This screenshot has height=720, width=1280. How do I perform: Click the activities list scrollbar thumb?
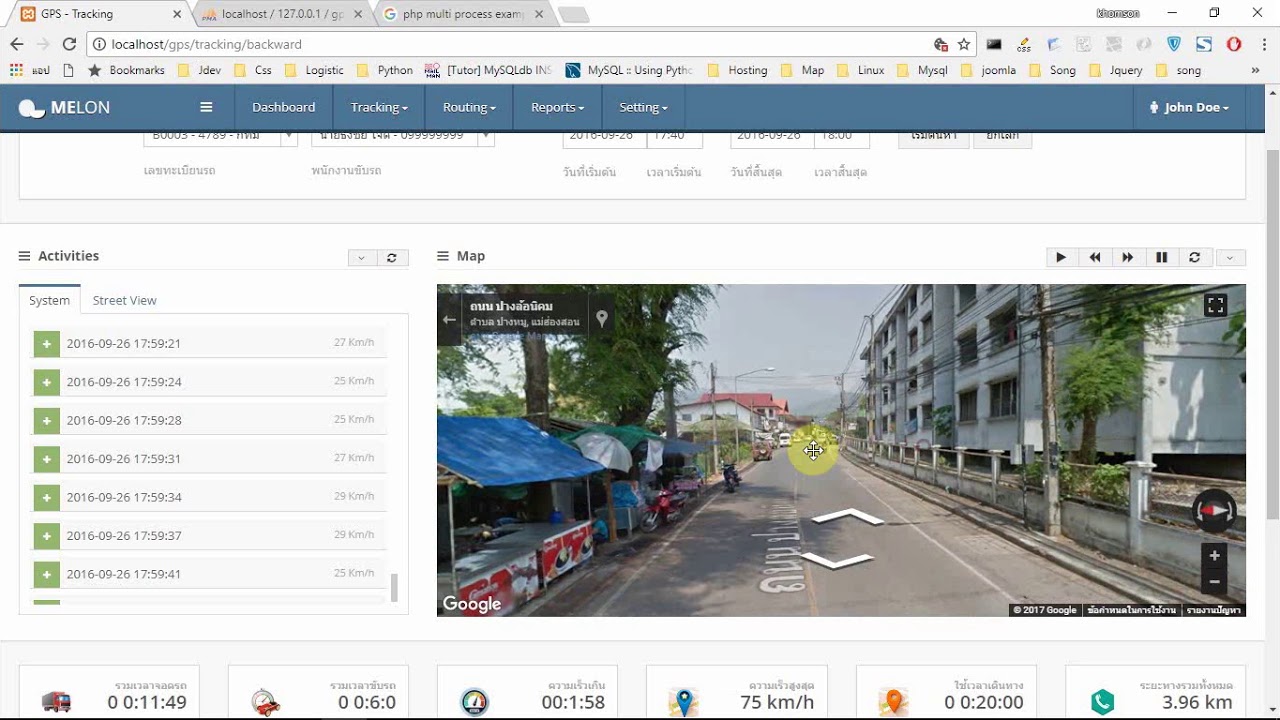394,588
